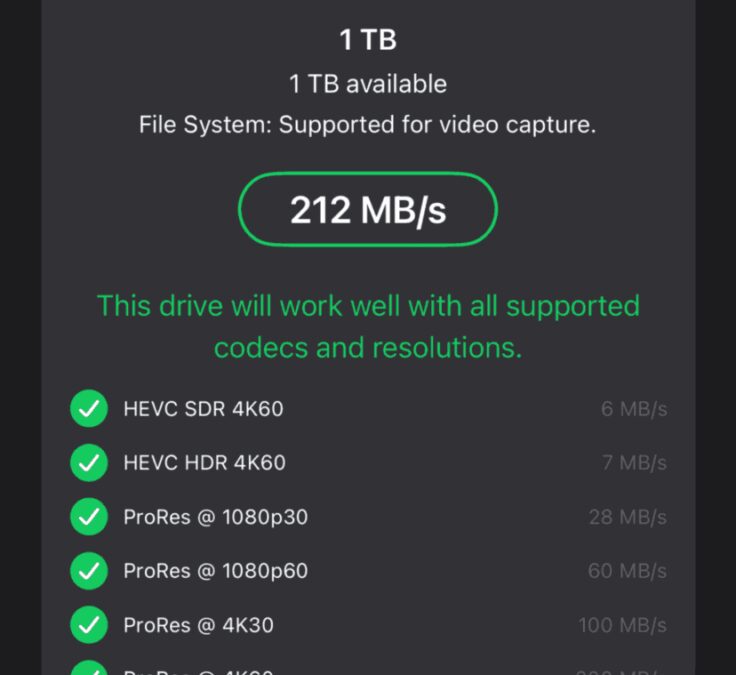Screen dimensions: 736x675
Task: Click the 7 MB/s requirement value
Action: coord(634,463)
